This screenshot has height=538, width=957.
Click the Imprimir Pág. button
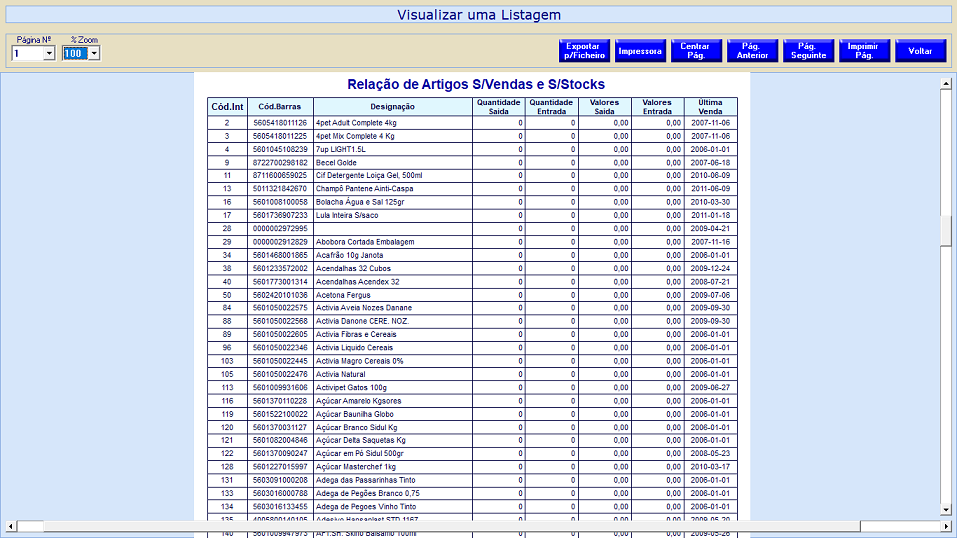(x=864, y=51)
